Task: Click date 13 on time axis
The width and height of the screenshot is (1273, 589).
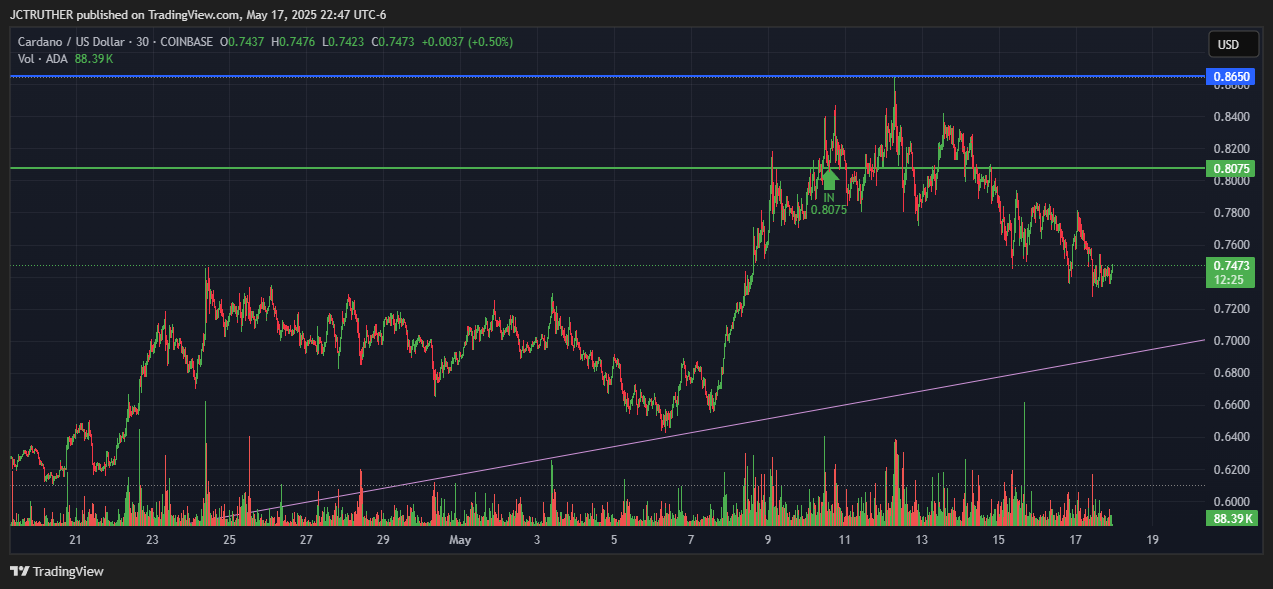Action: [922, 540]
